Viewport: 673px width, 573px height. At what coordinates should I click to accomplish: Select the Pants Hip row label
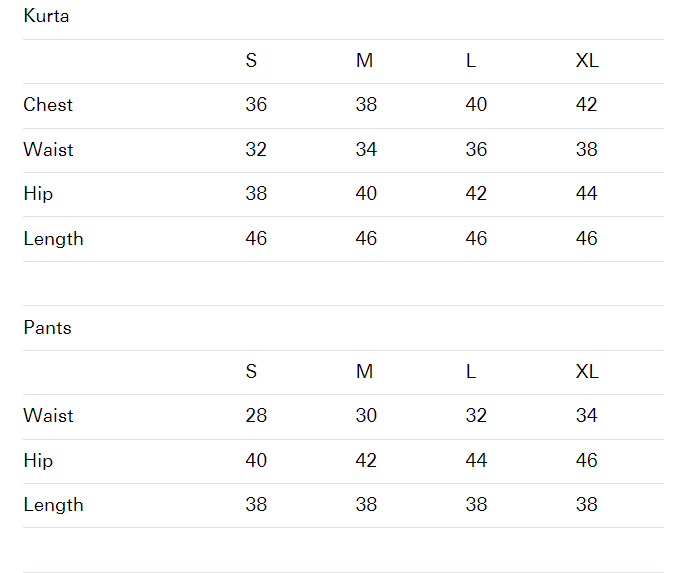click(38, 460)
